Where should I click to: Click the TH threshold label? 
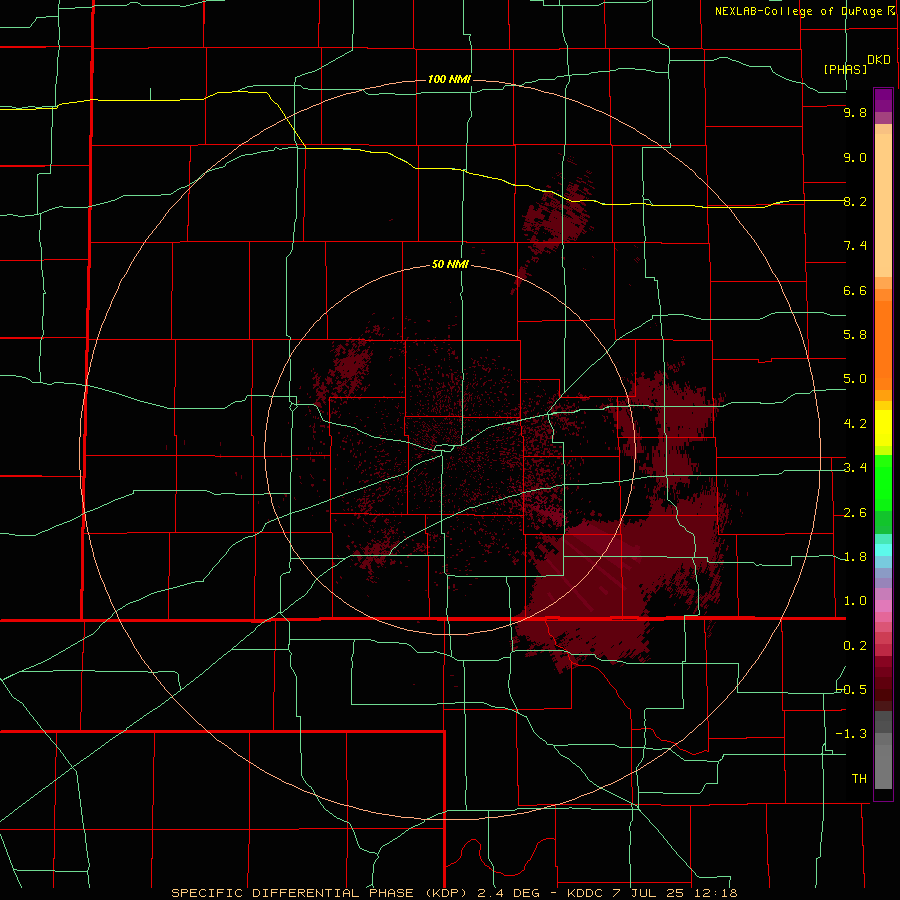859,779
